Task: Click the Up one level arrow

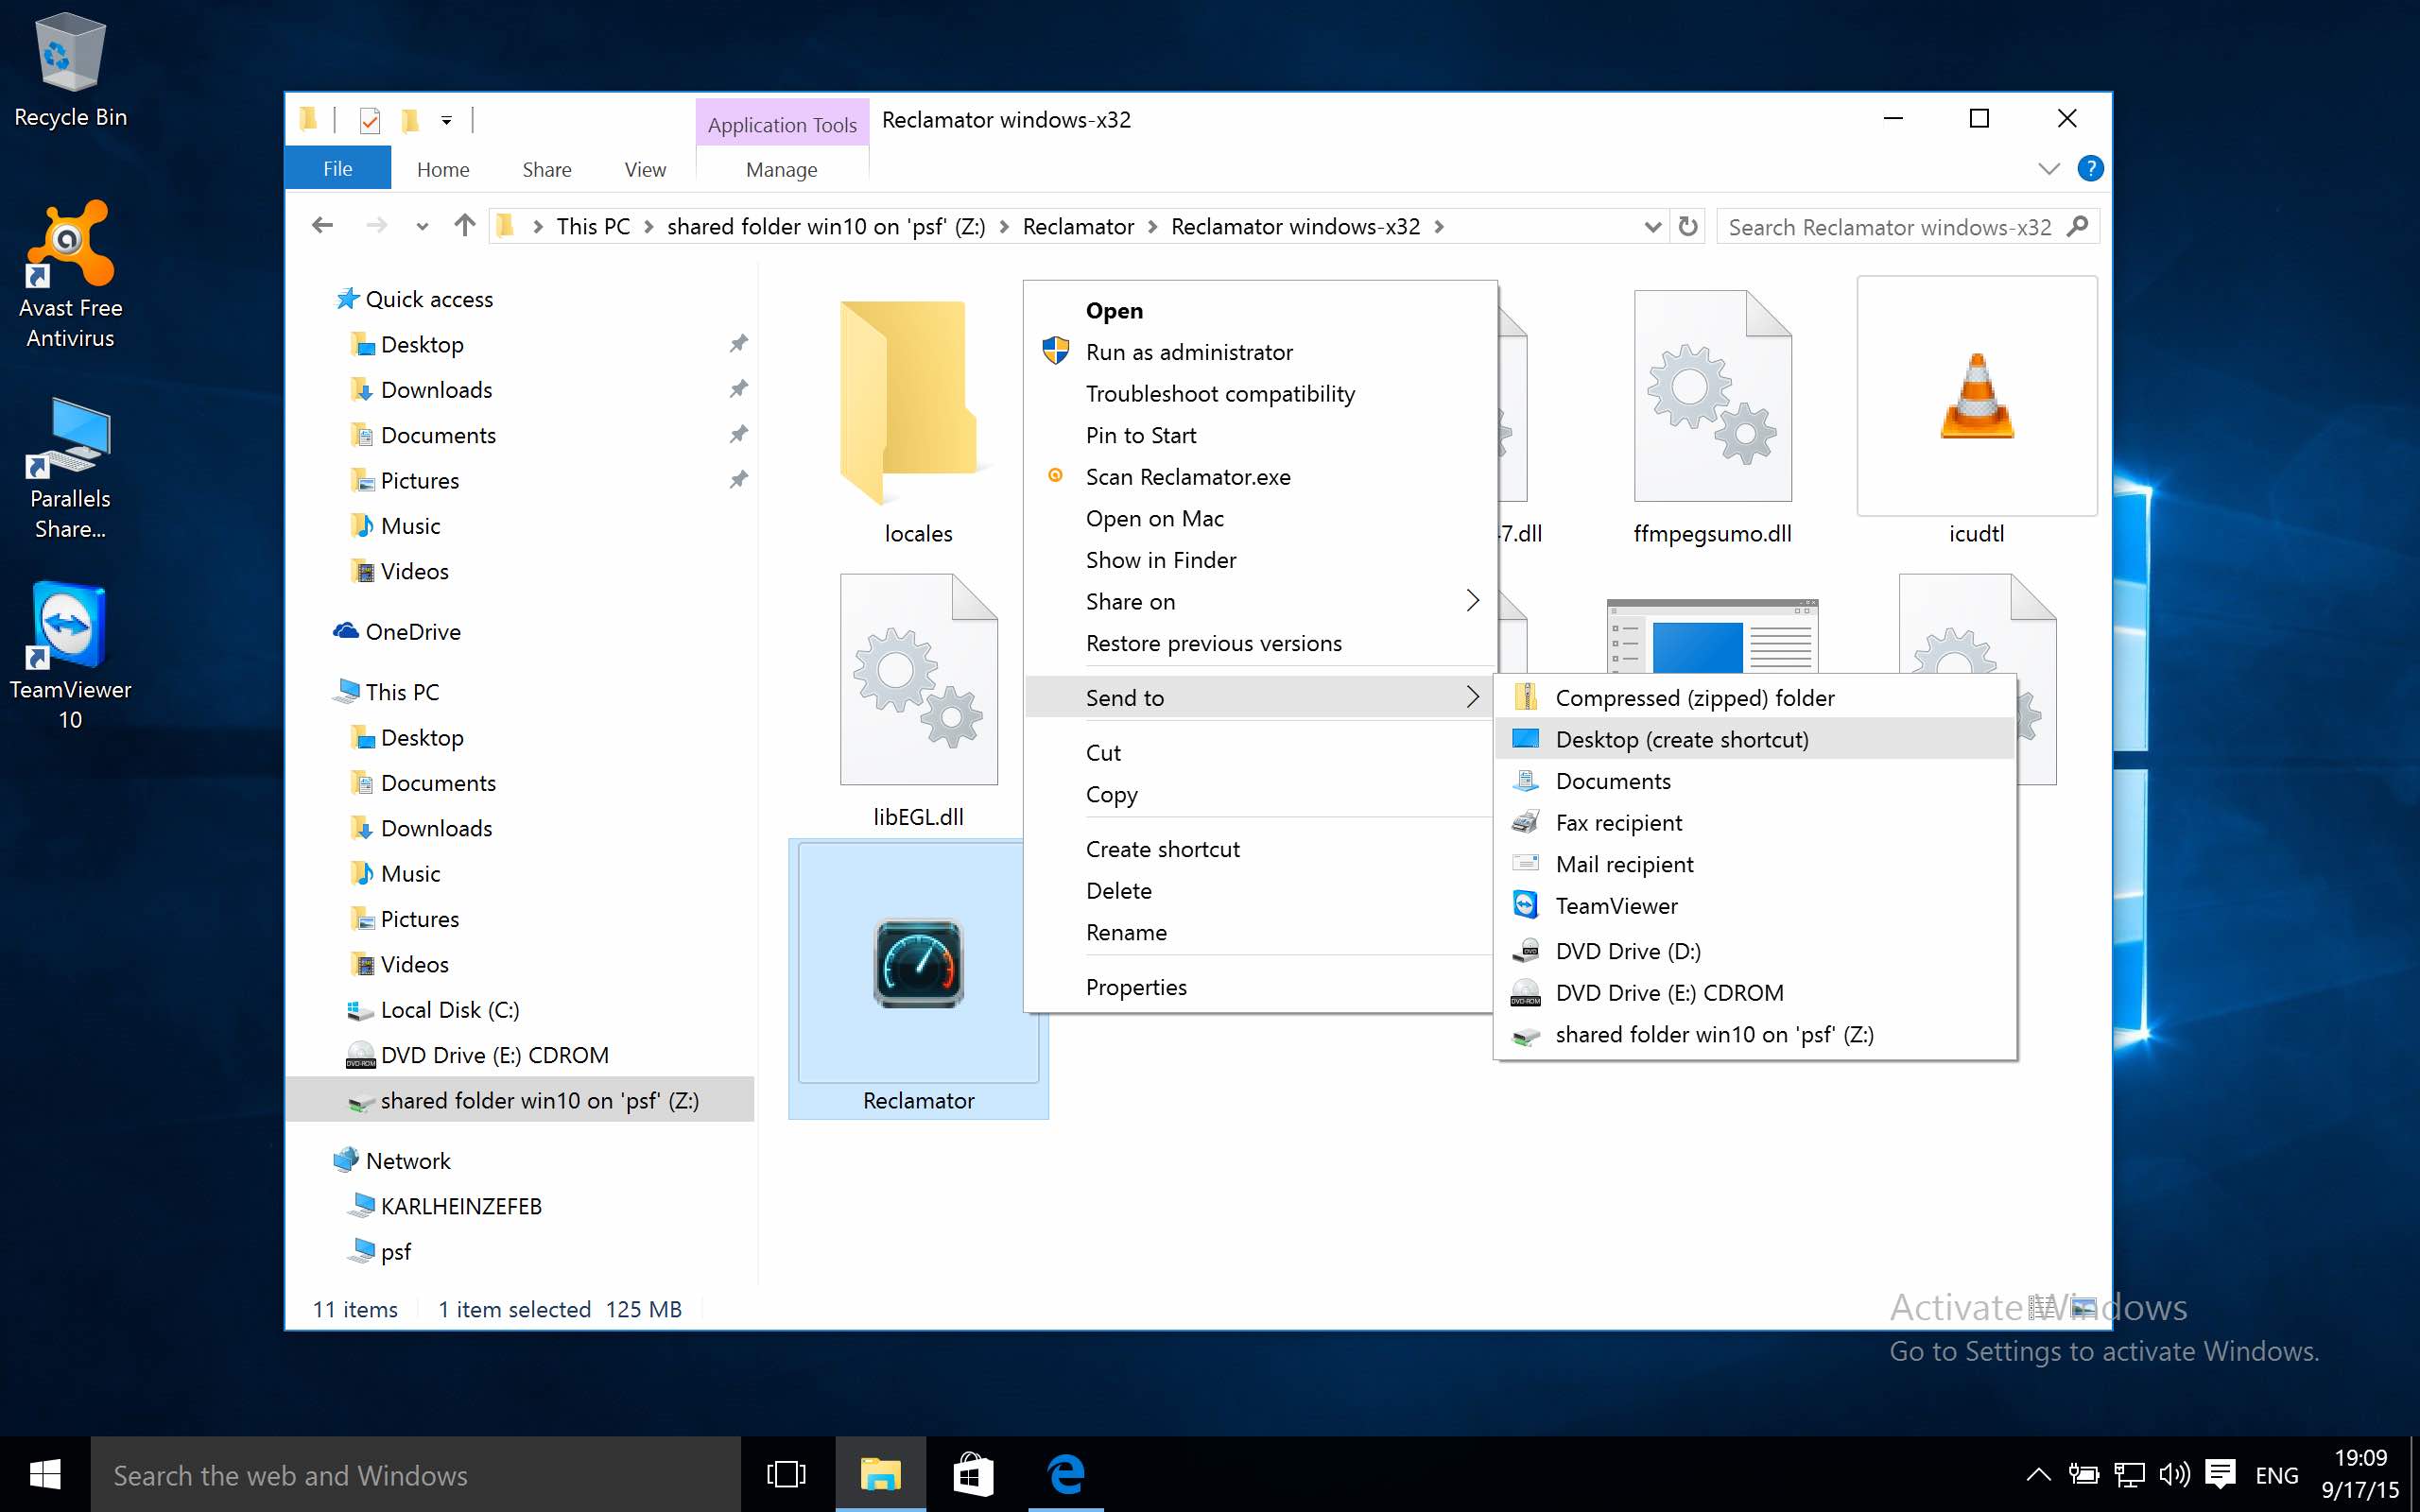Action: [x=464, y=226]
